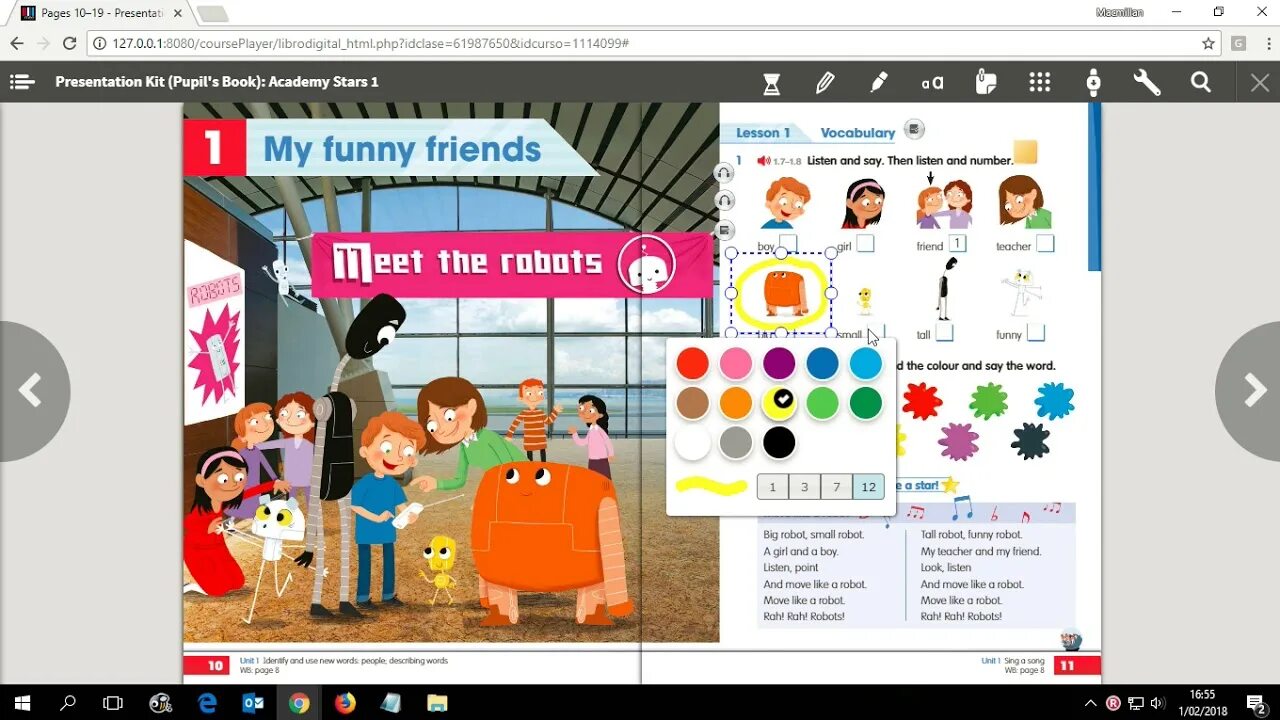Tick the checkbox next to girl
This screenshot has height=720, width=1280.
(865, 243)
